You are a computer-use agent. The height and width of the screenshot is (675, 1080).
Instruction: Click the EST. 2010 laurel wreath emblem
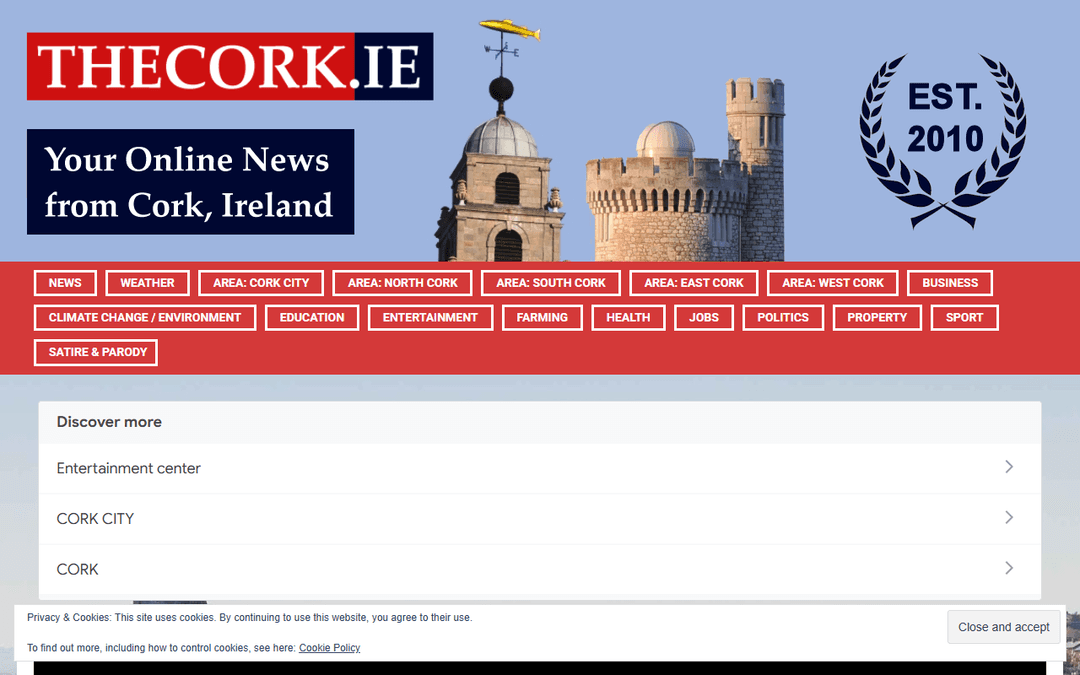[943, 141]
